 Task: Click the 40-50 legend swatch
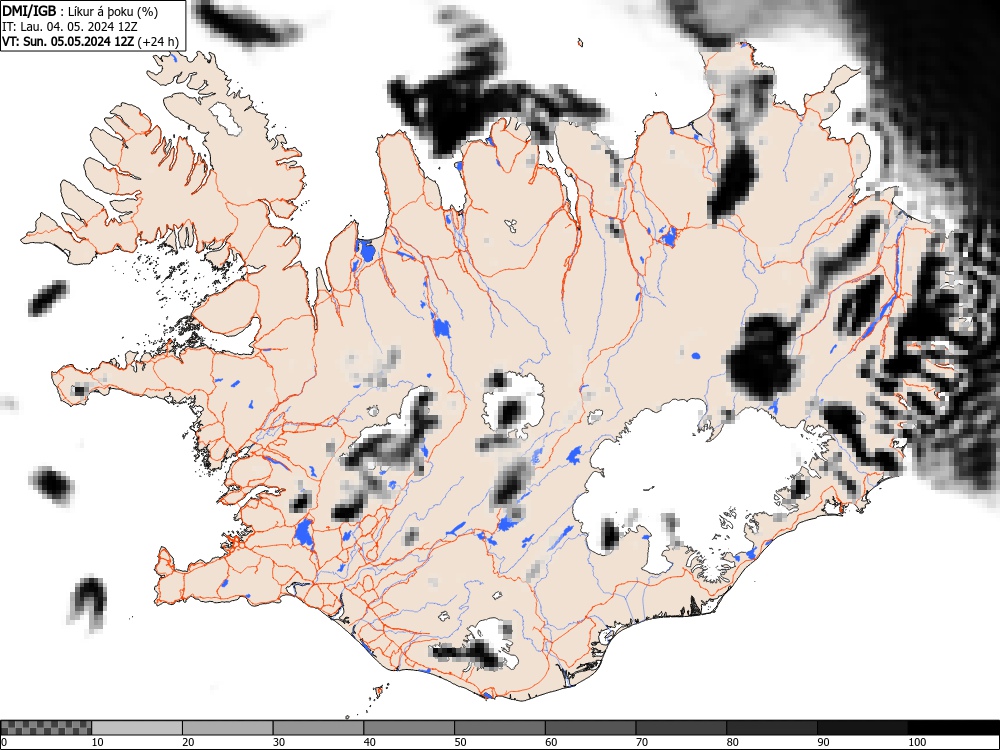409,728
